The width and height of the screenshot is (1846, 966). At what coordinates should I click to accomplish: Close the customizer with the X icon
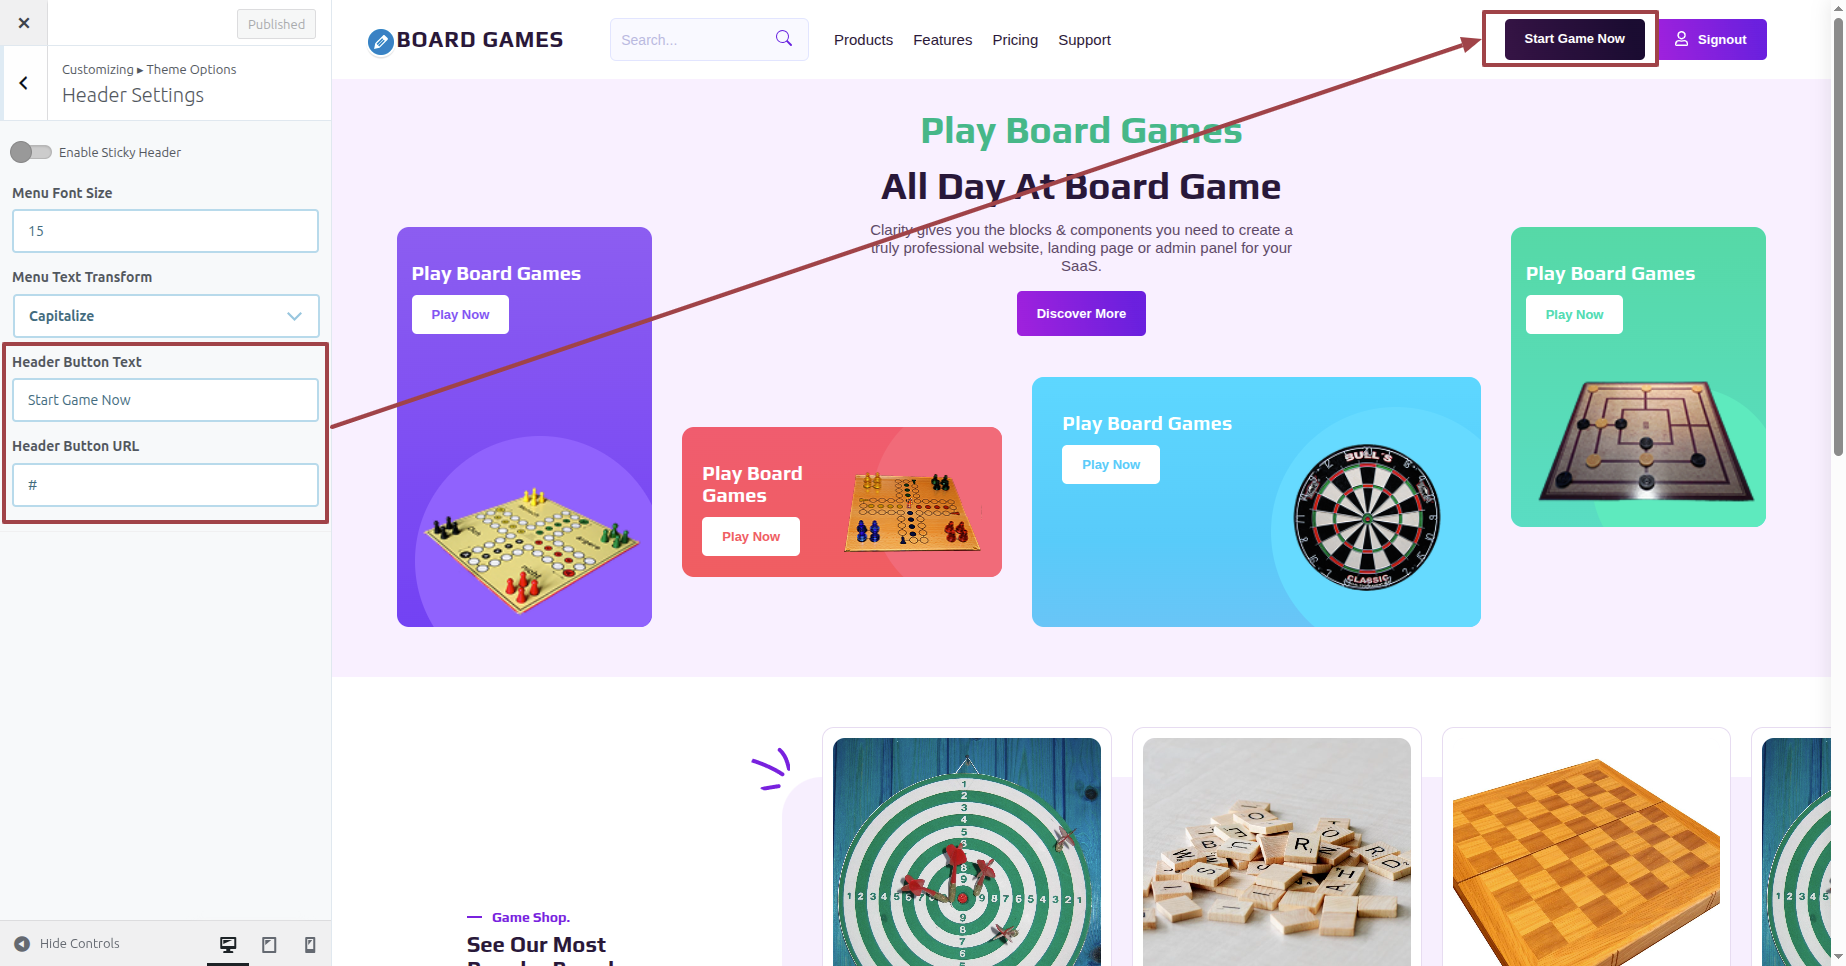[24, 23]
